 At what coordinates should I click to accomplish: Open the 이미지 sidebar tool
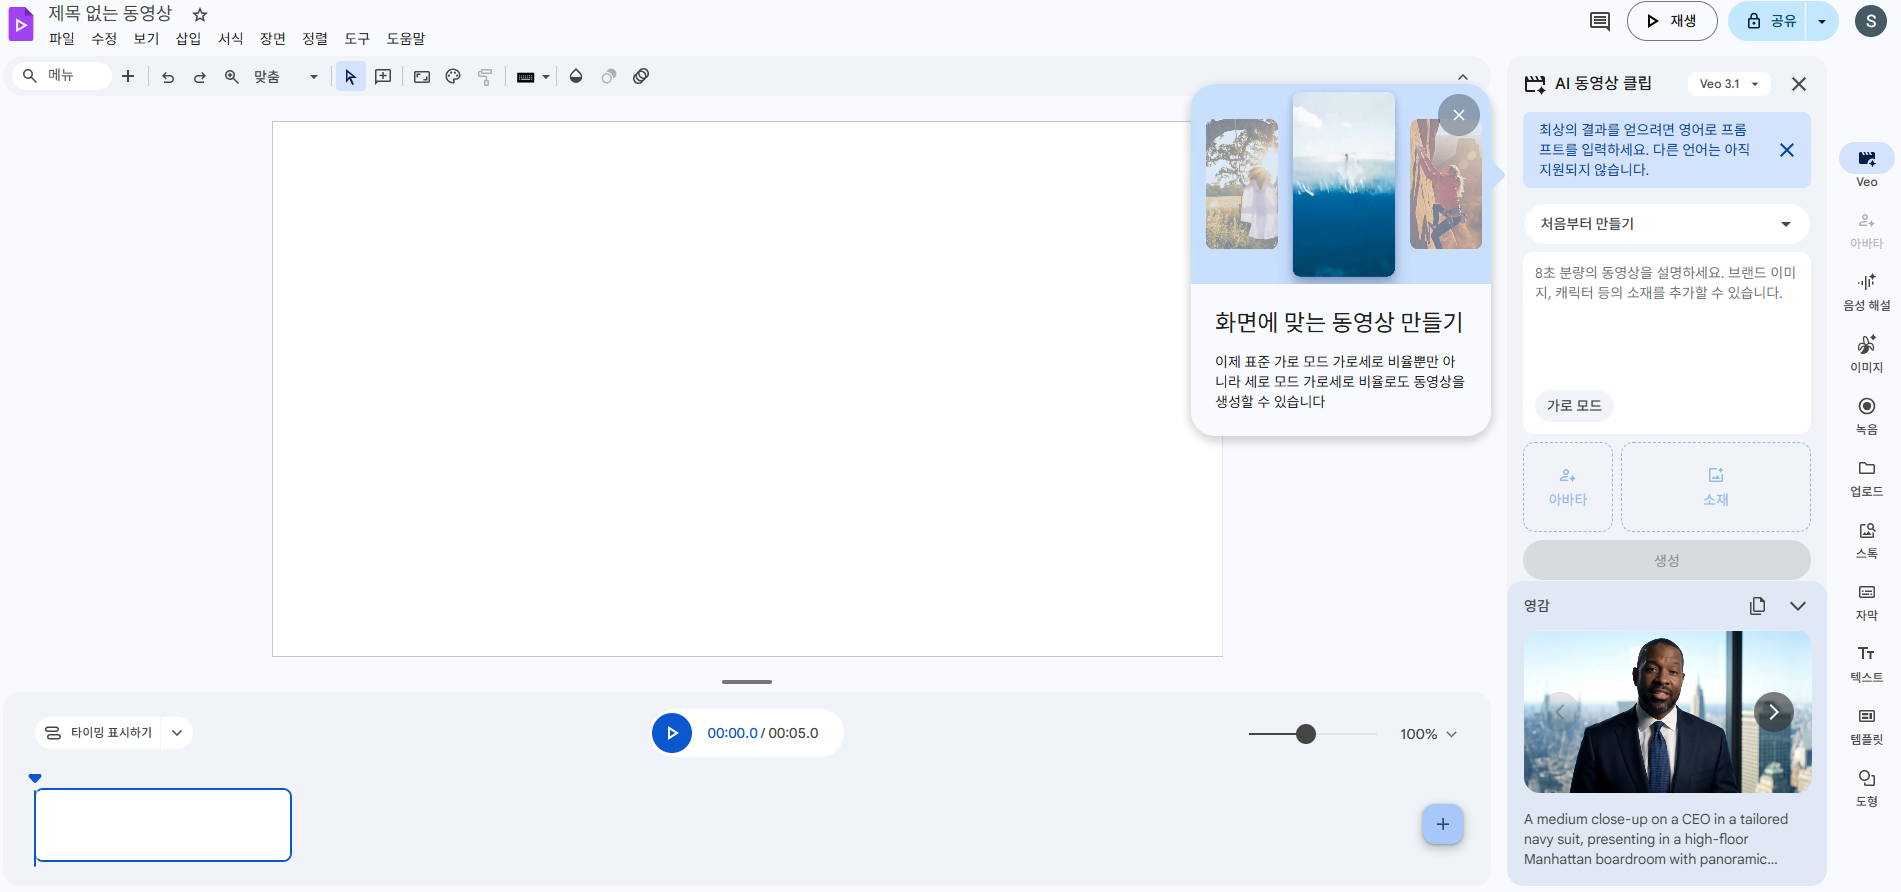pyautogui.click(x=1866, y=353)
